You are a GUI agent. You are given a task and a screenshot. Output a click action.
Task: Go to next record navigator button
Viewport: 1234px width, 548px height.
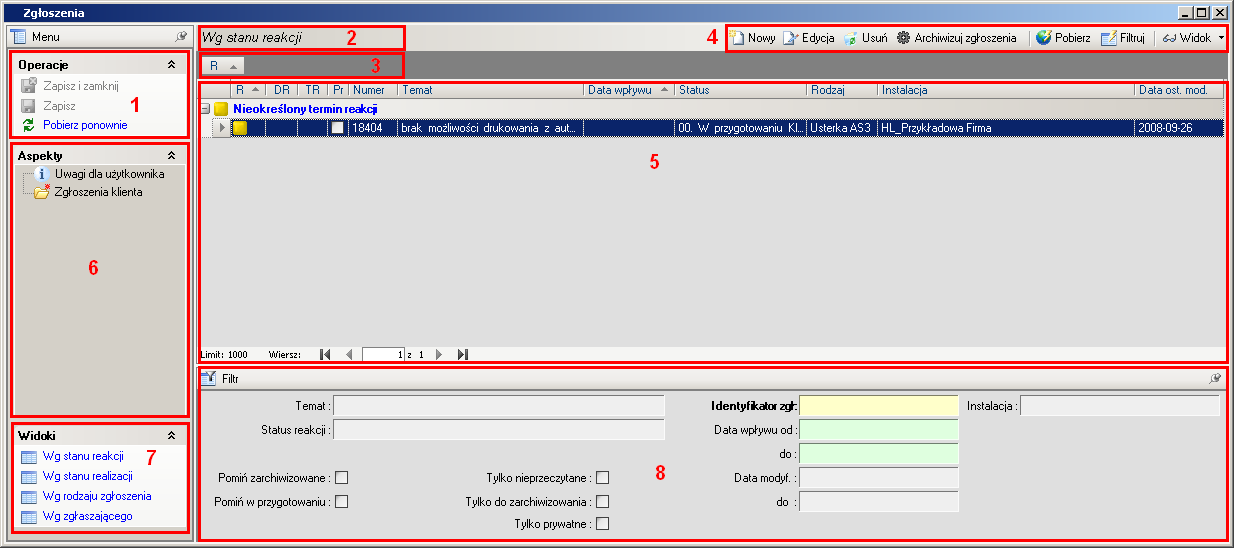[439, 354]
